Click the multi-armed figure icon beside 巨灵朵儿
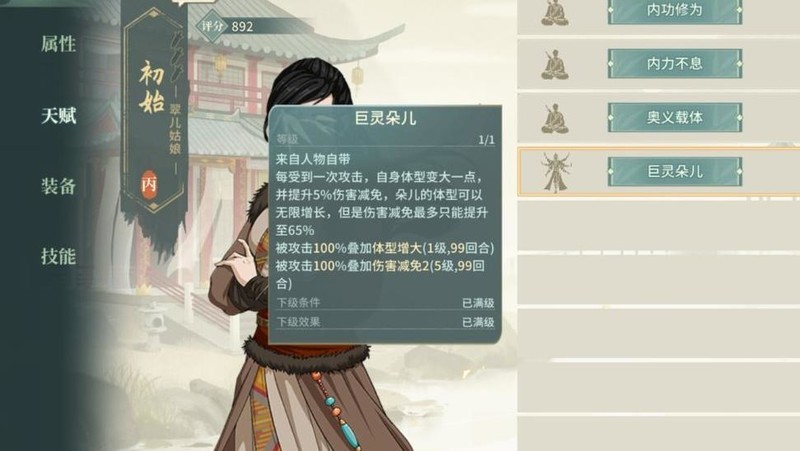 click(x=556, y=172)
